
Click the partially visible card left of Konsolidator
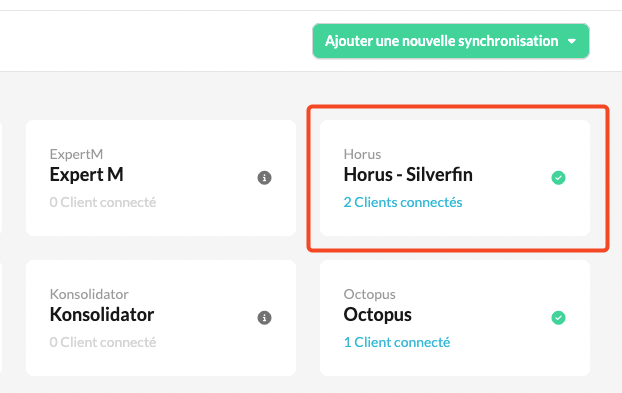point(1,318)
